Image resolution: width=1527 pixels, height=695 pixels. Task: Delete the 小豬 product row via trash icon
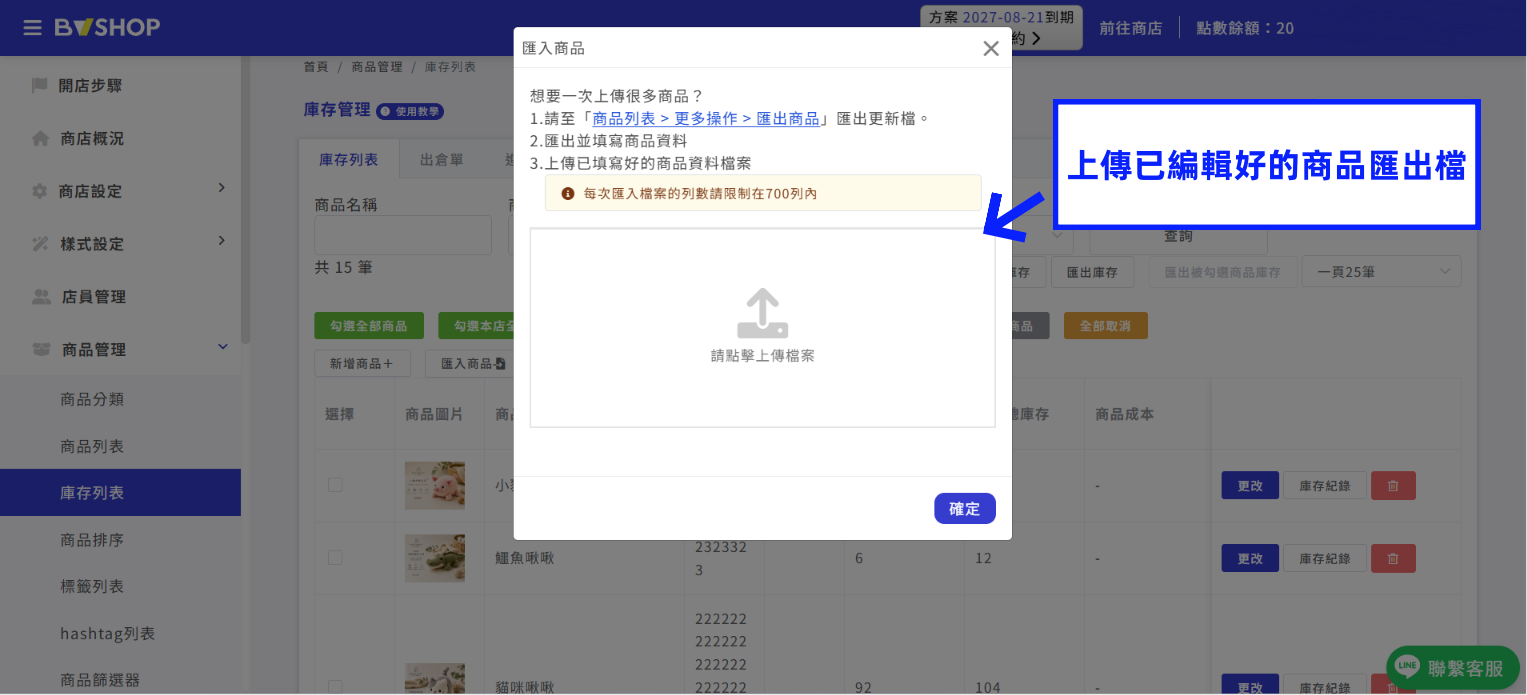(1393, 486)
